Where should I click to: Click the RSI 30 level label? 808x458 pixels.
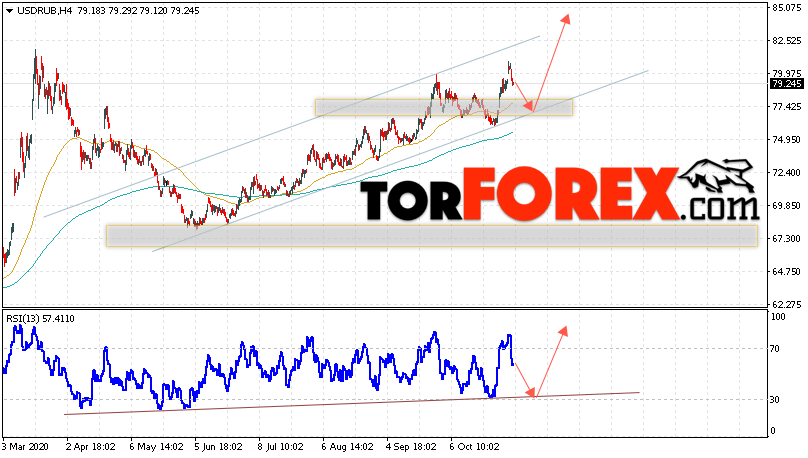tap(775, 400)
